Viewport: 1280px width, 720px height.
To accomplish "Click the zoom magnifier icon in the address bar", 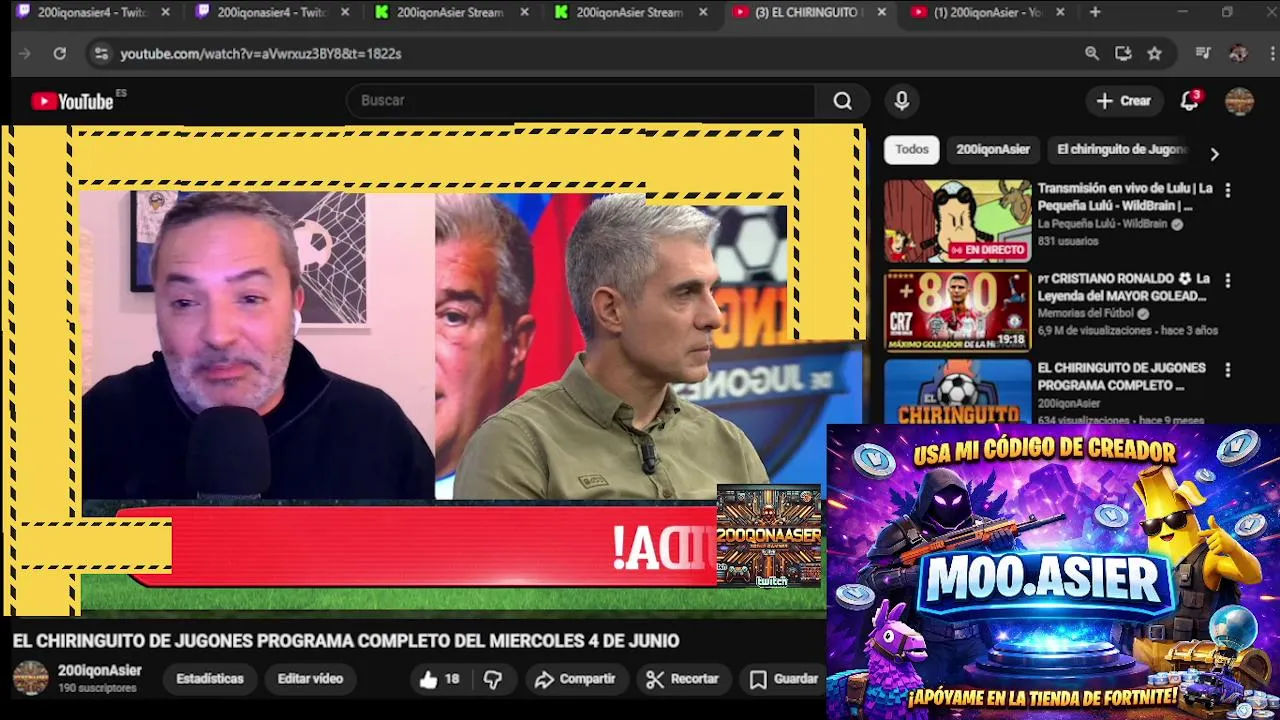I will (x=1092, y=54).
